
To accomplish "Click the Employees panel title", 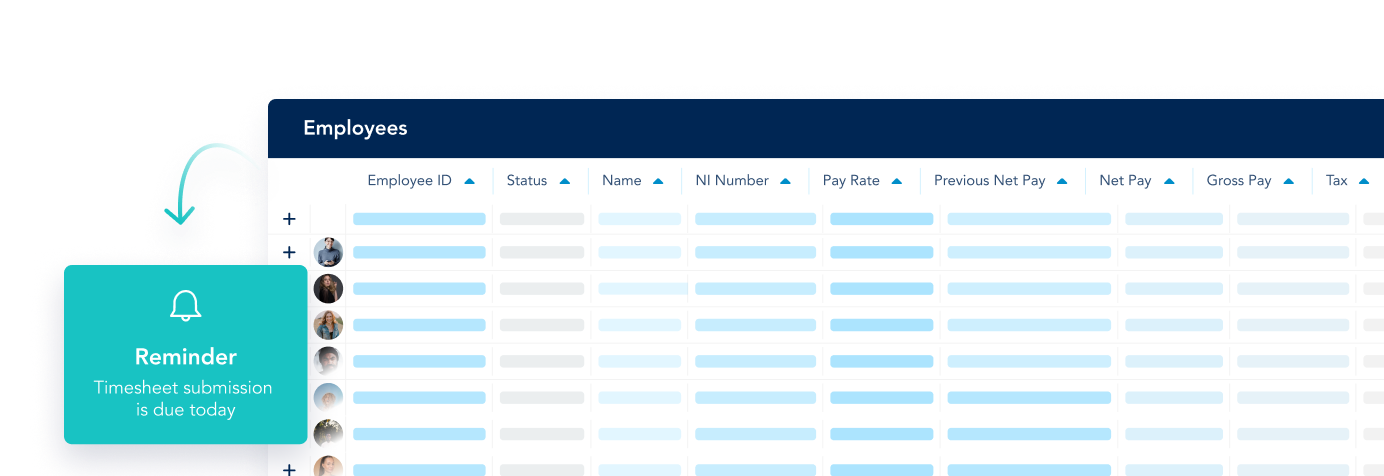I will [x=355, y=128].
